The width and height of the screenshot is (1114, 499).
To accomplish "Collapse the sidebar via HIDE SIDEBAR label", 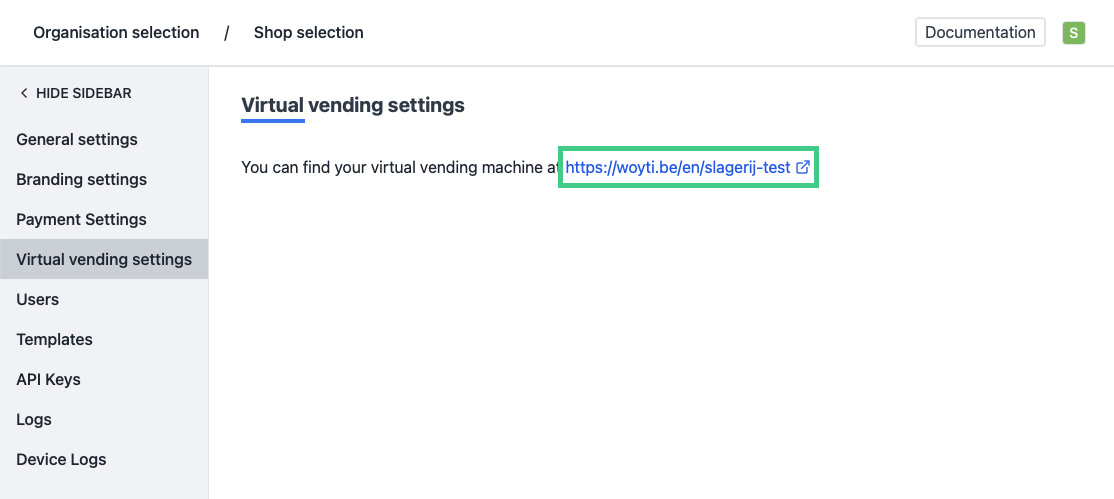I will pyautogui.click(x=83, y=93).
